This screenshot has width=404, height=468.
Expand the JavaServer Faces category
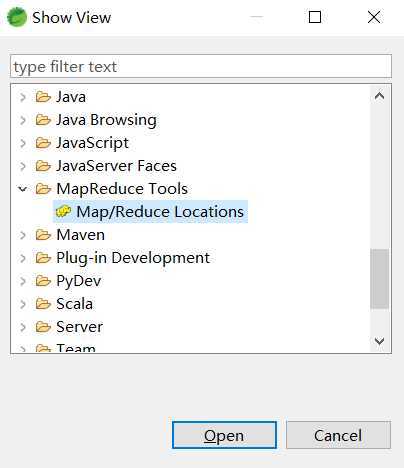[23, 166]
